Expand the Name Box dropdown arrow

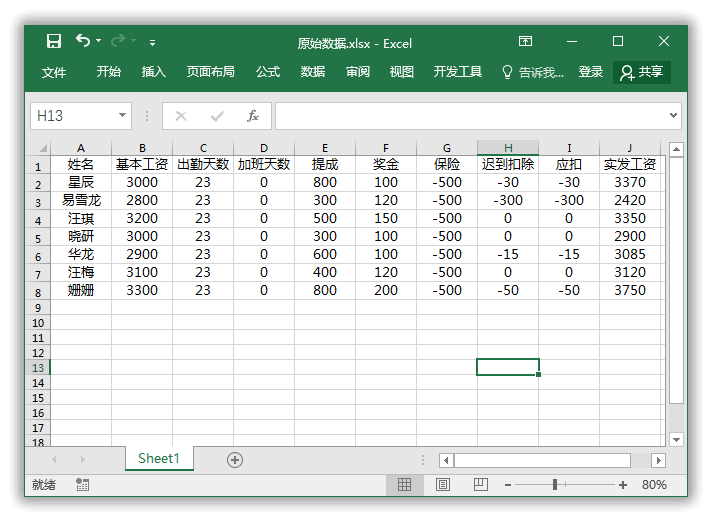click(122, 115)
